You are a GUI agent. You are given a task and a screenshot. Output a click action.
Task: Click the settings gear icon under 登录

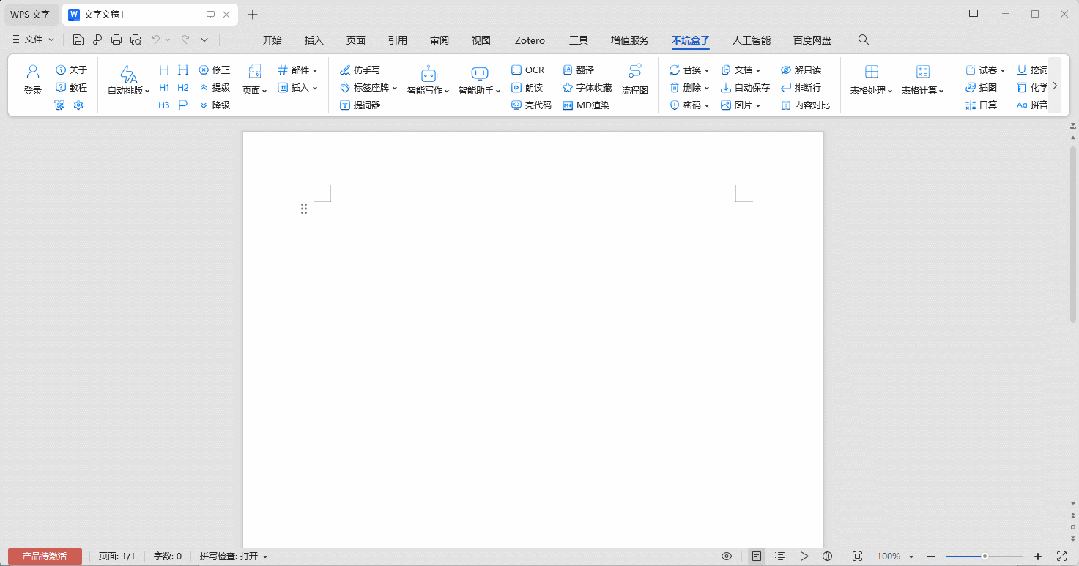(x=78, y=105)
